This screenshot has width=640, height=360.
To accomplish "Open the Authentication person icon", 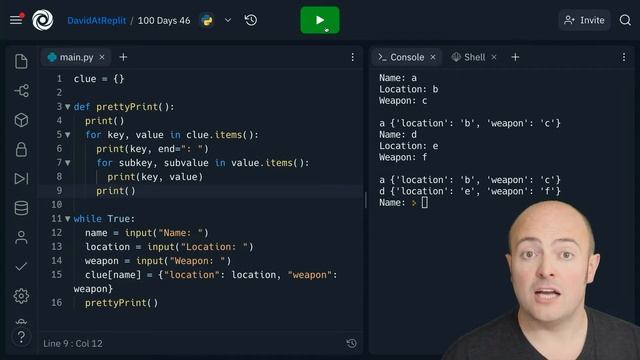I will [x=21, y=237].
